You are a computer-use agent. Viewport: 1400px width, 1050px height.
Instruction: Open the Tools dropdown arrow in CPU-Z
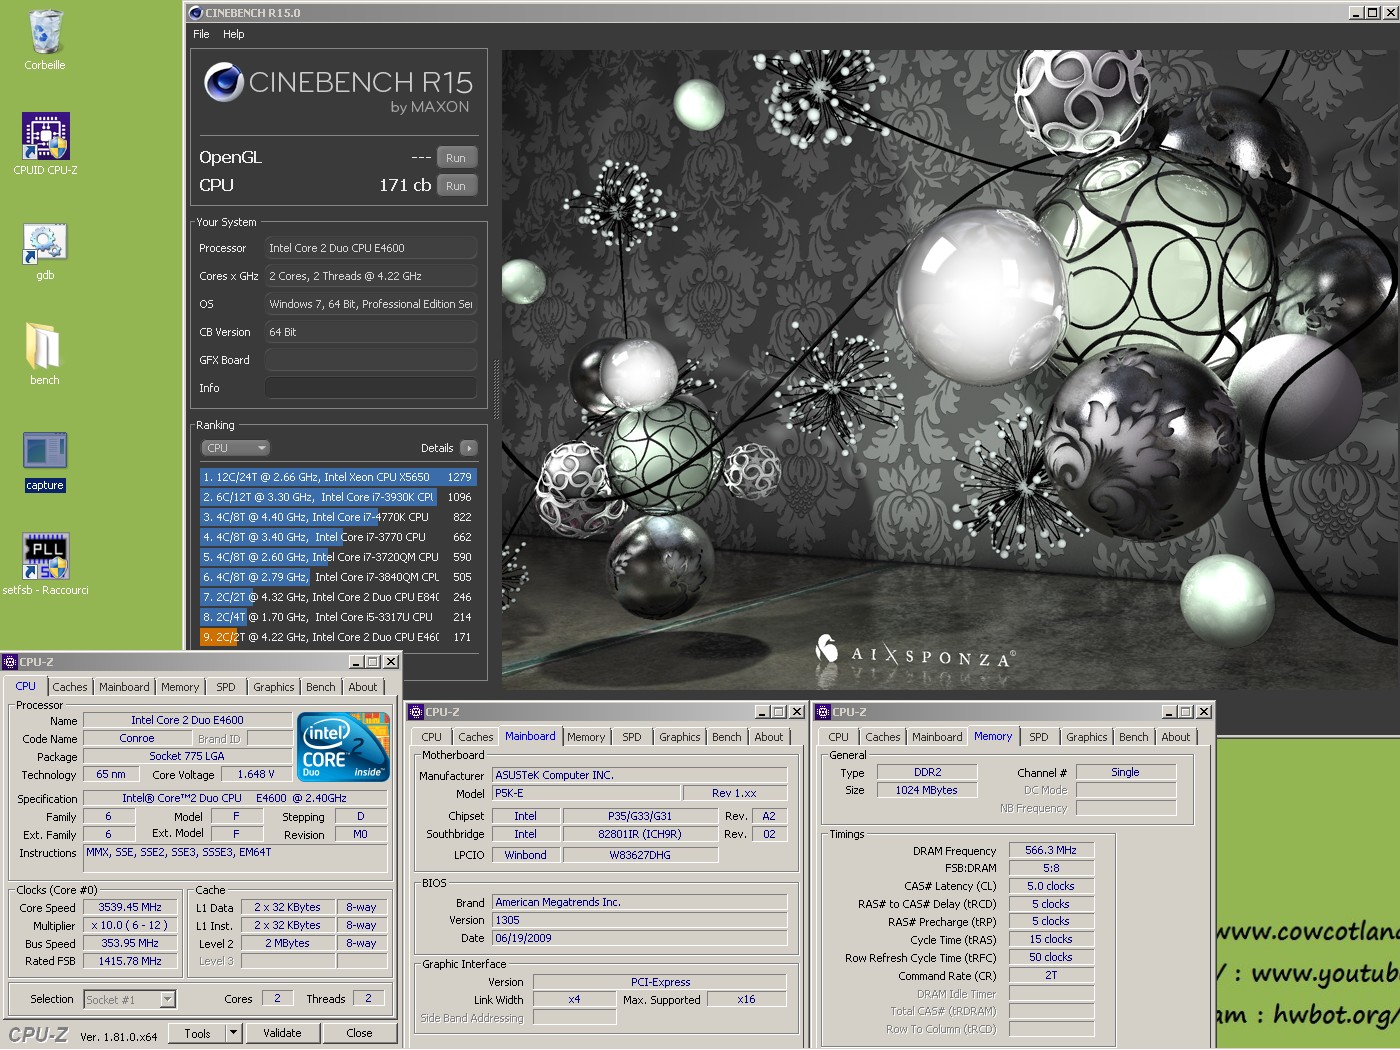234,1033
